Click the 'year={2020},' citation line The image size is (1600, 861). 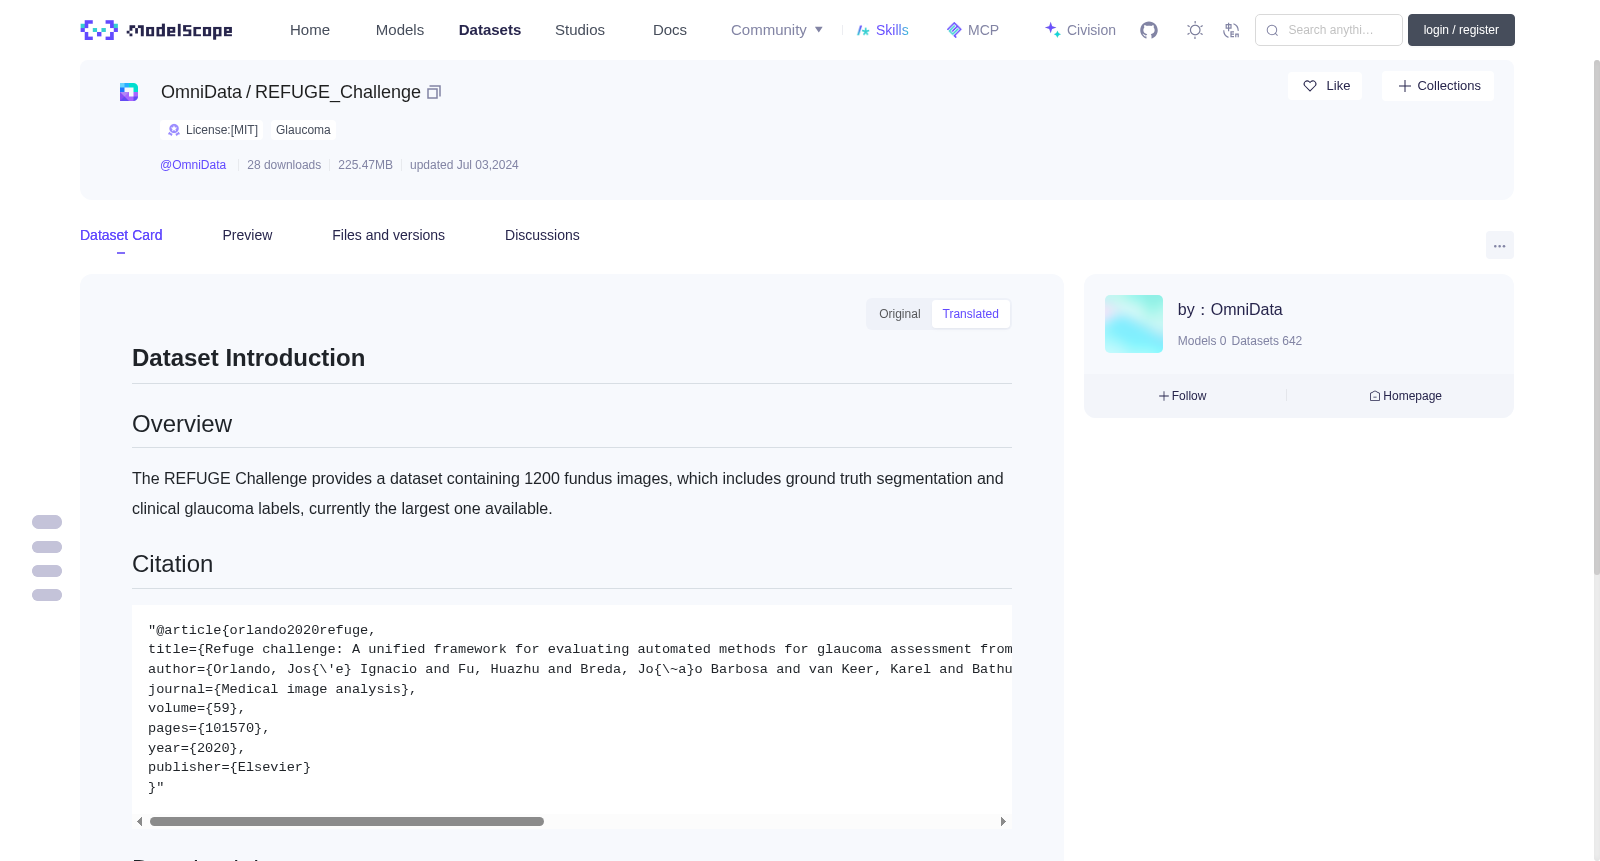coord(196,748)
